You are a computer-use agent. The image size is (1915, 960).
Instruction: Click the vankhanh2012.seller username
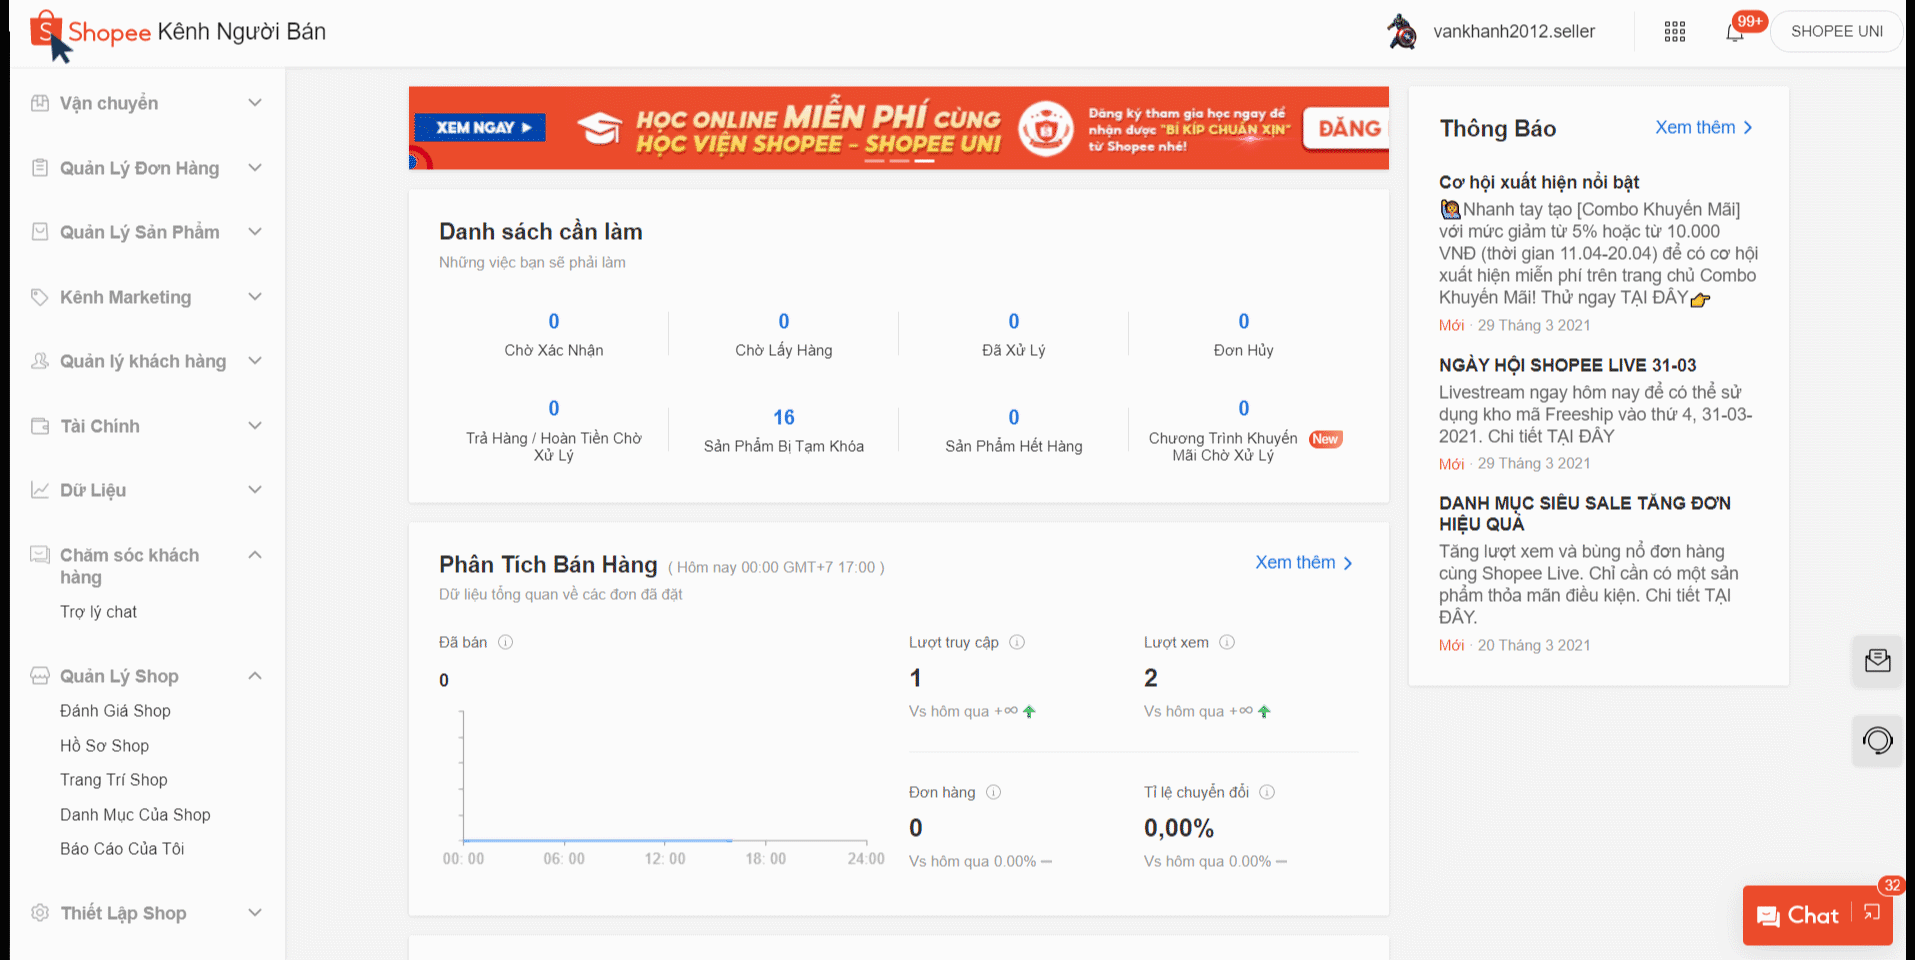[1514, 32]
